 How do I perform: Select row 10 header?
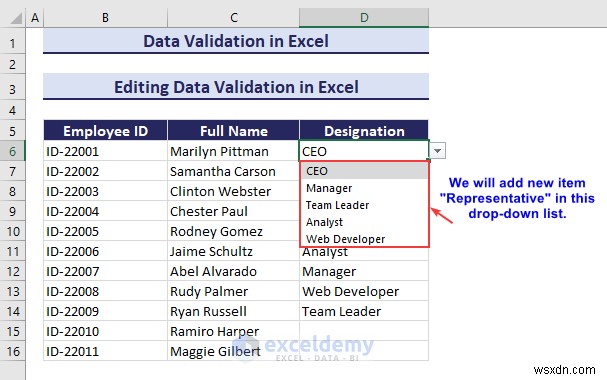12,231
